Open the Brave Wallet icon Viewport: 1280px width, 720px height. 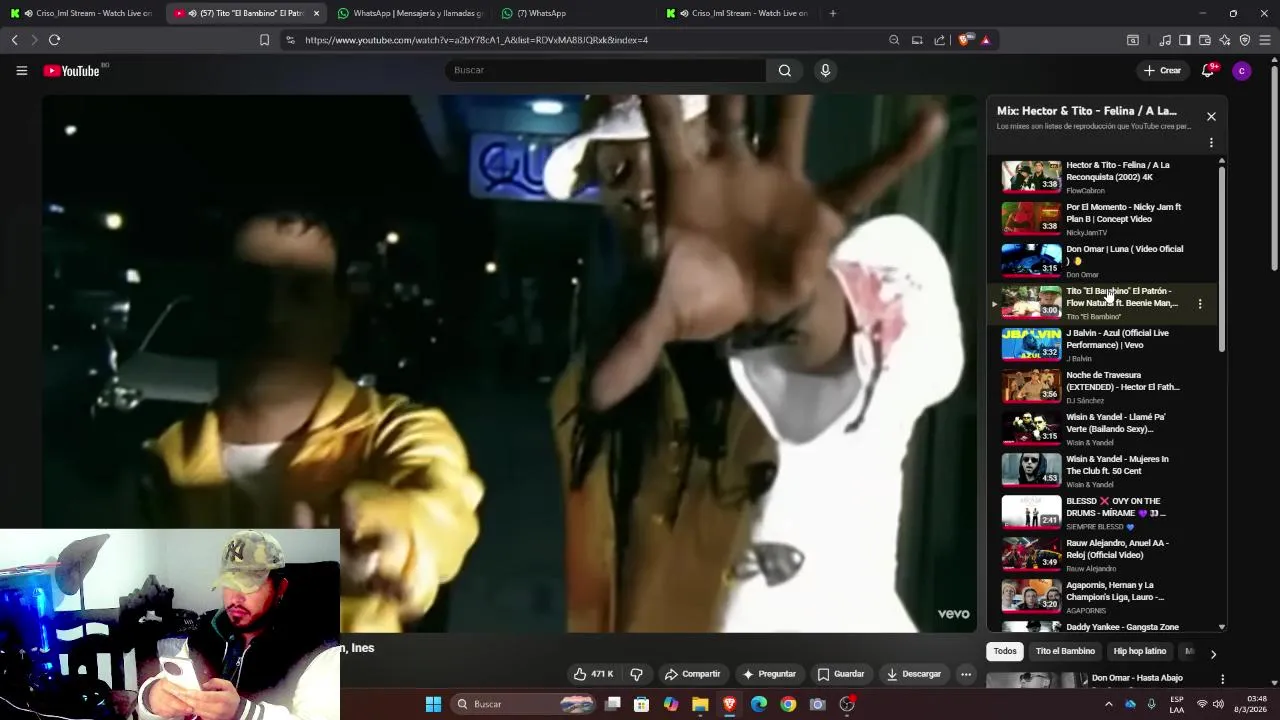1205,40
